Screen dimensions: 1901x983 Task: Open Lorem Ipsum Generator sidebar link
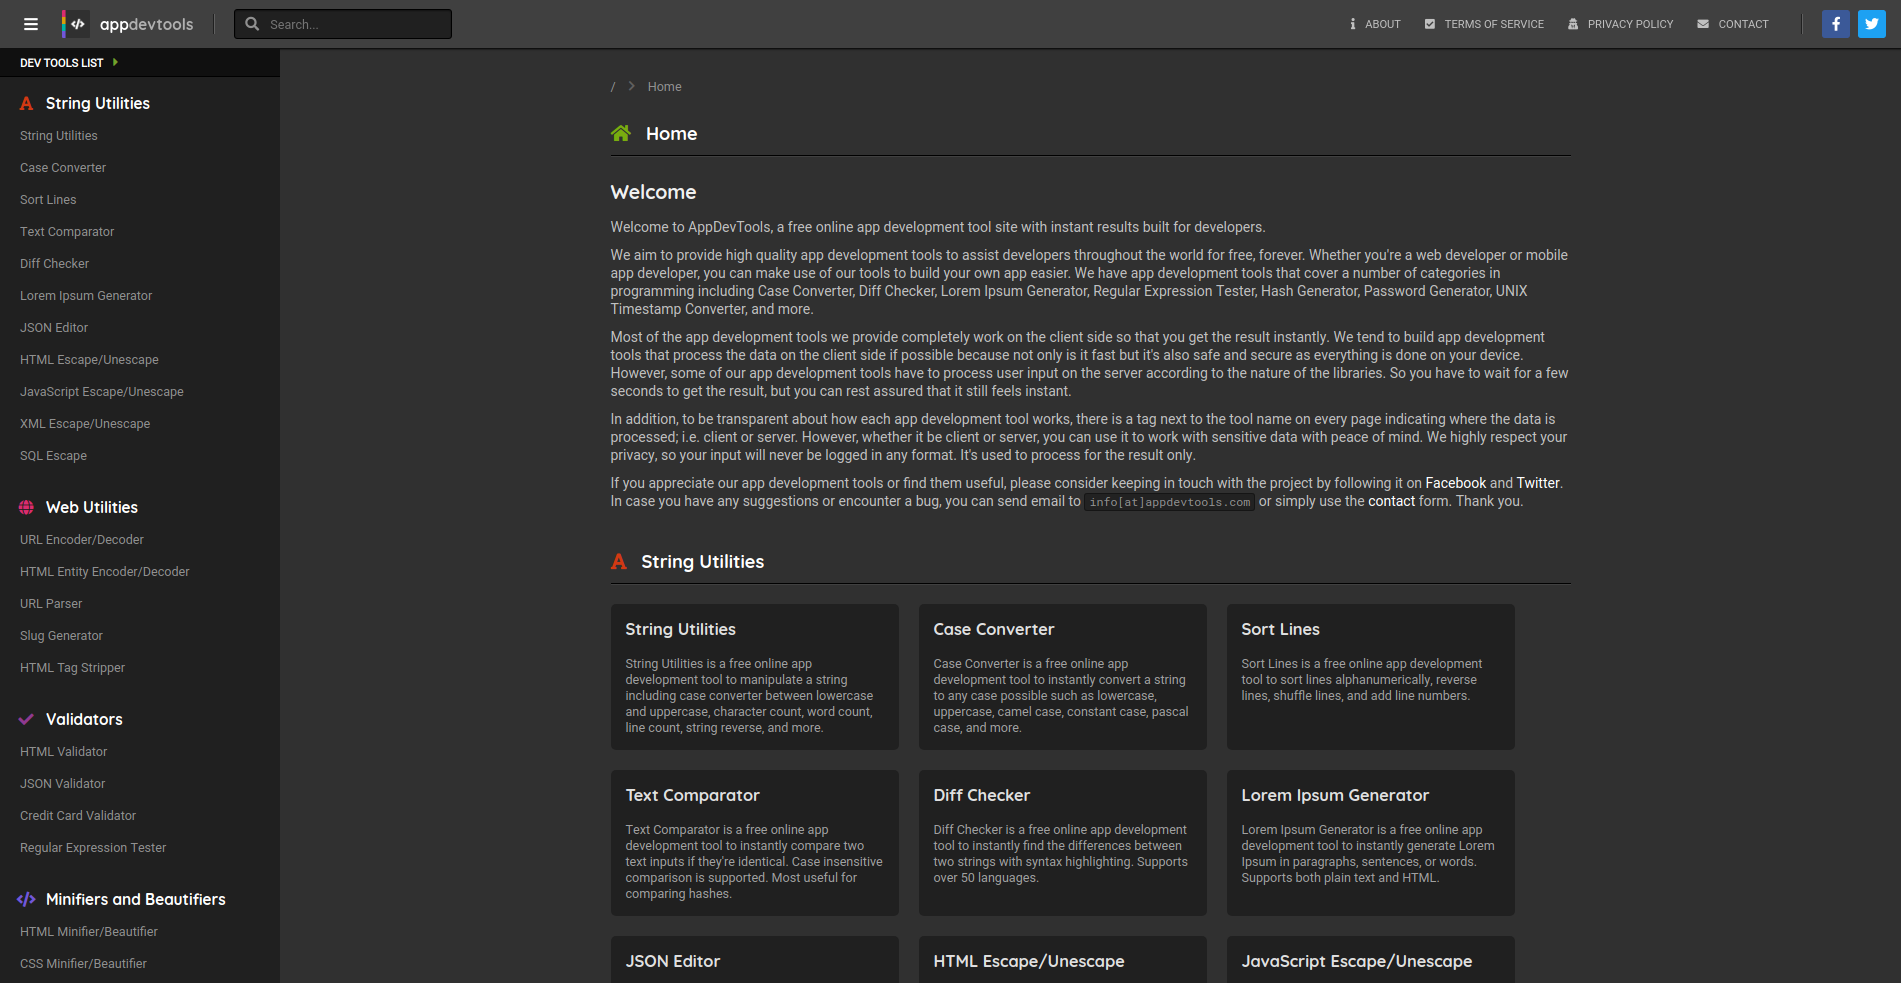86,296
